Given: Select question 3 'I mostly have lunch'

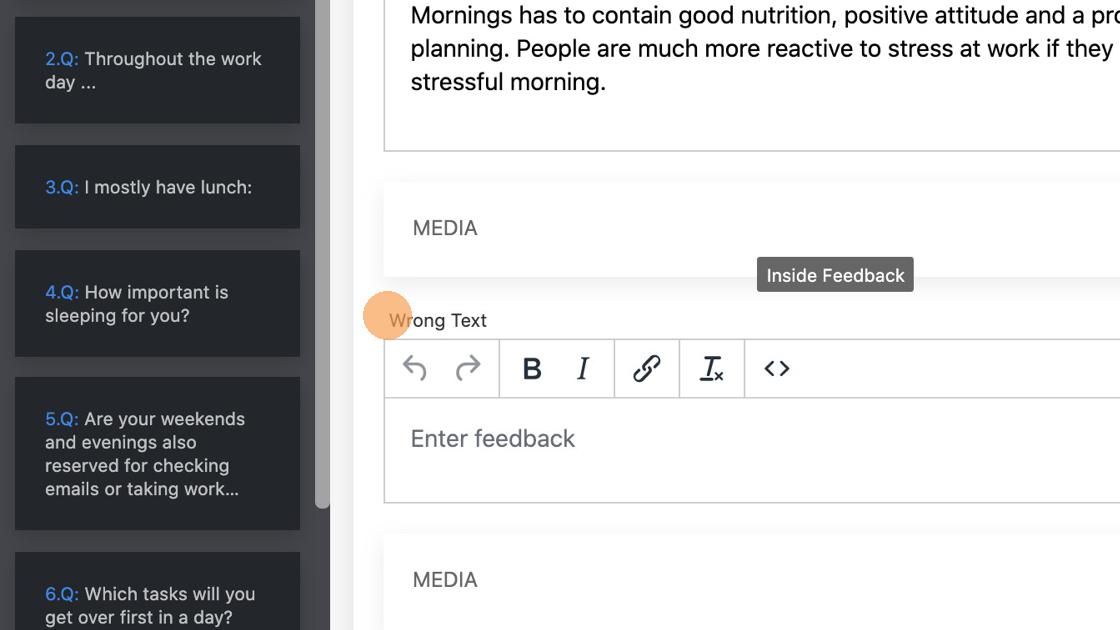Looking at the screenshot, I should [157, 187].
